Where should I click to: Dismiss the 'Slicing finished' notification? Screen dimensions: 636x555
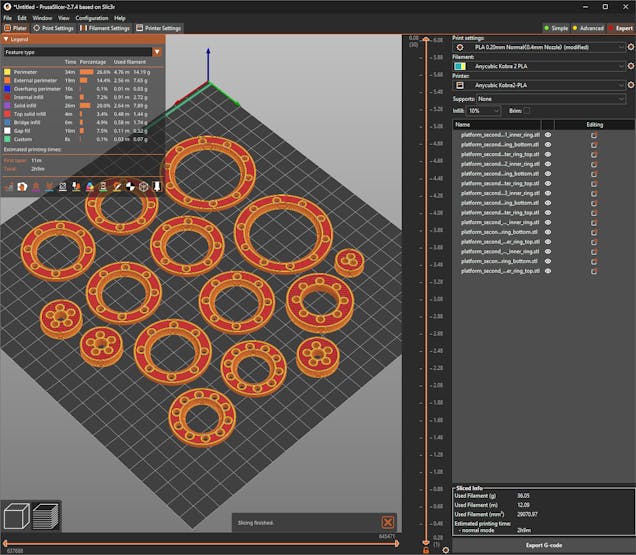click(x=387, y=522)
